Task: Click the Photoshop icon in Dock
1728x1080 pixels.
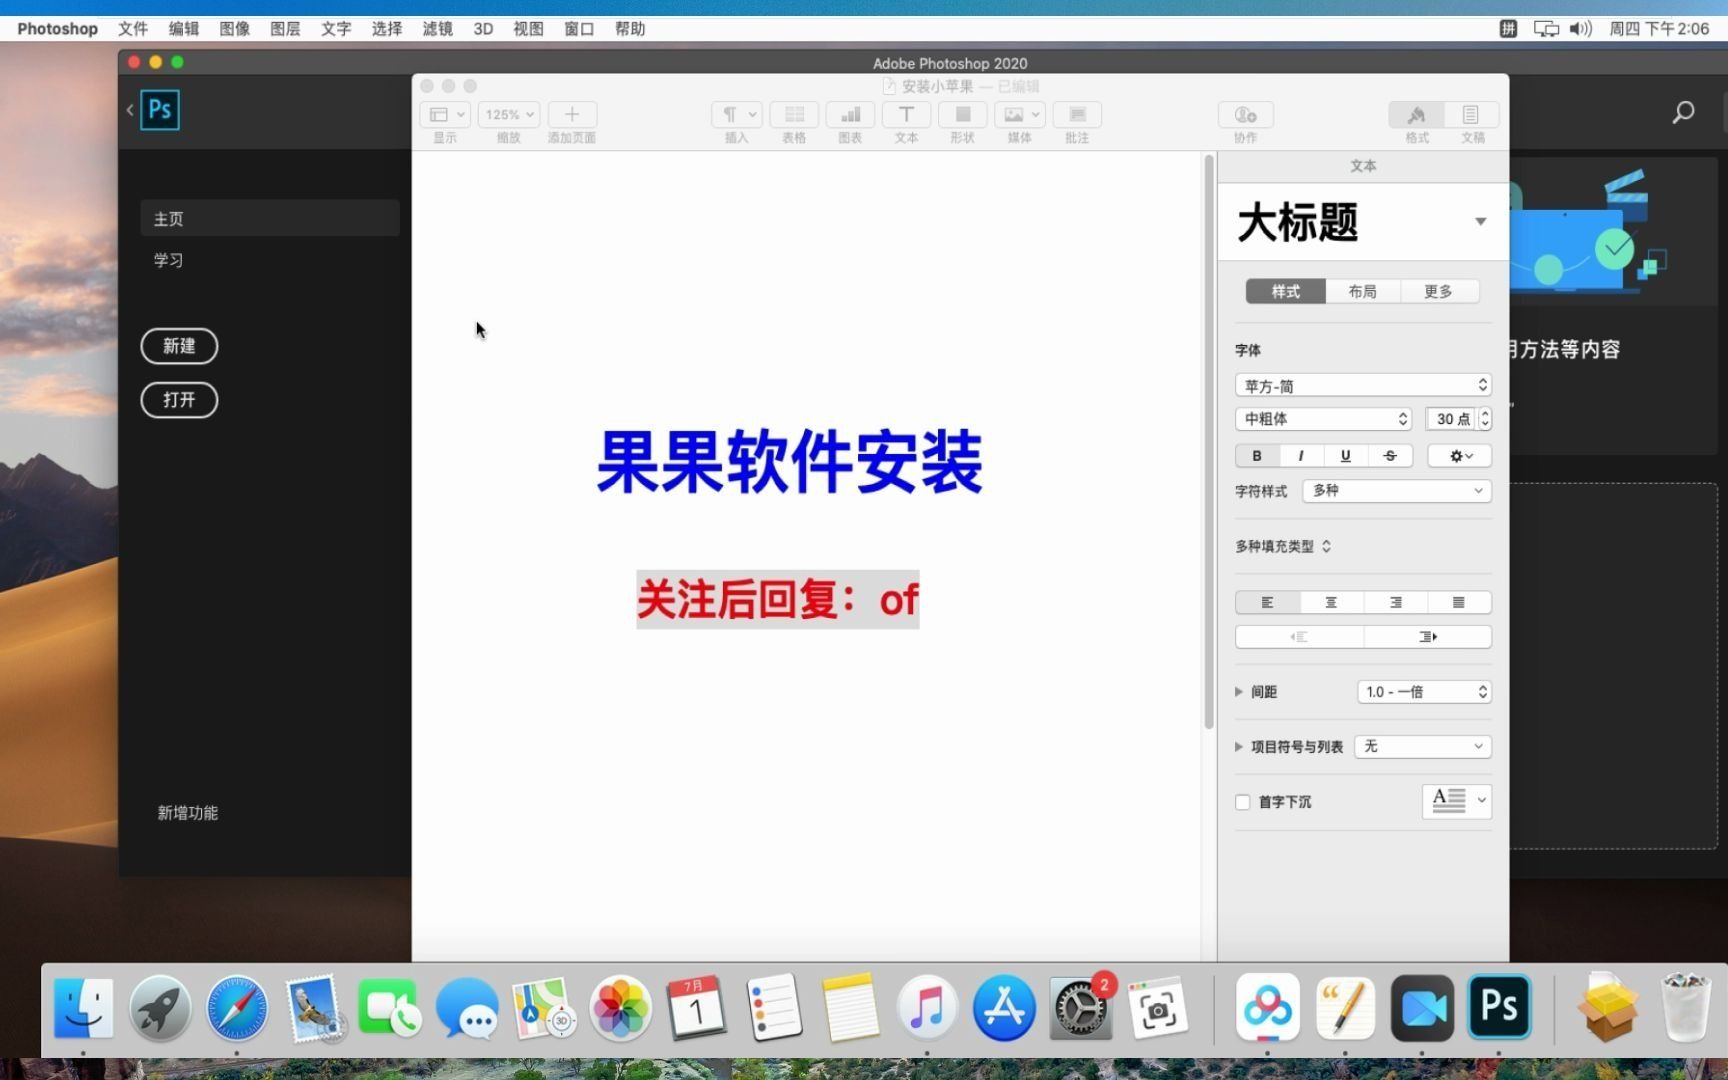Action: pyautogui.click(x=1499, y=1006)
